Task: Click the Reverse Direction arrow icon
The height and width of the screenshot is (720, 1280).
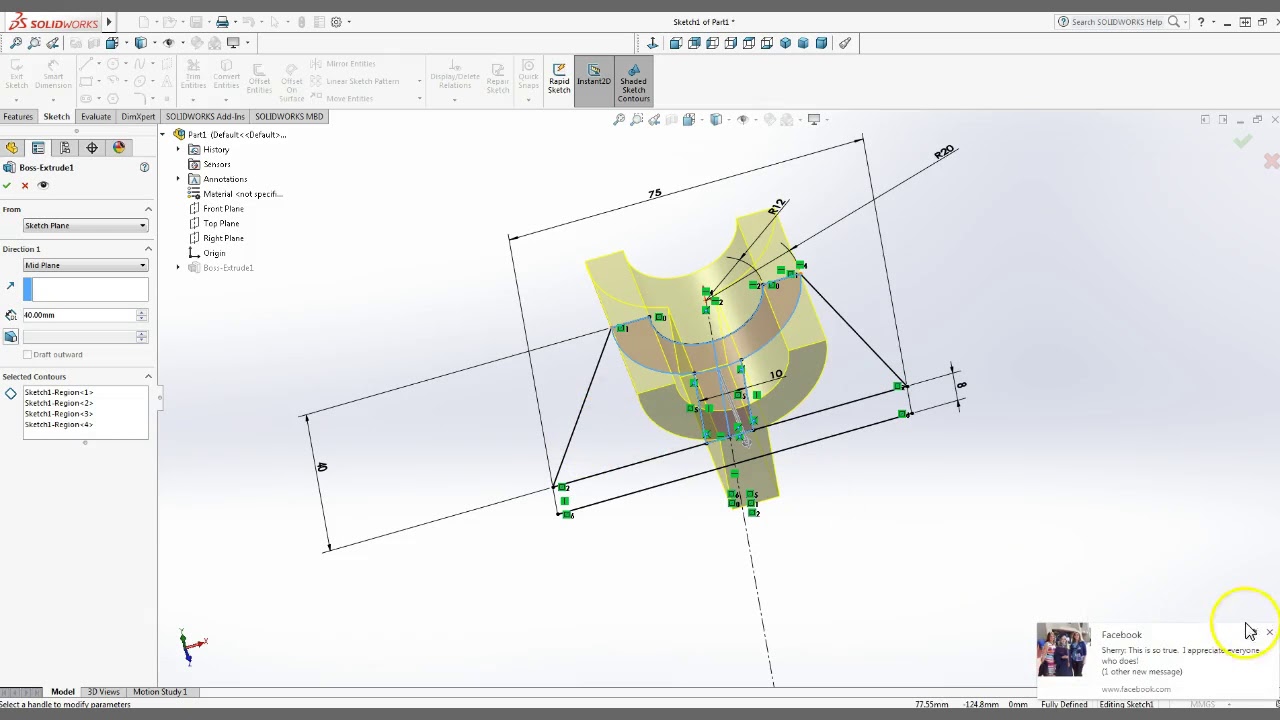Action: coord(11,286)
